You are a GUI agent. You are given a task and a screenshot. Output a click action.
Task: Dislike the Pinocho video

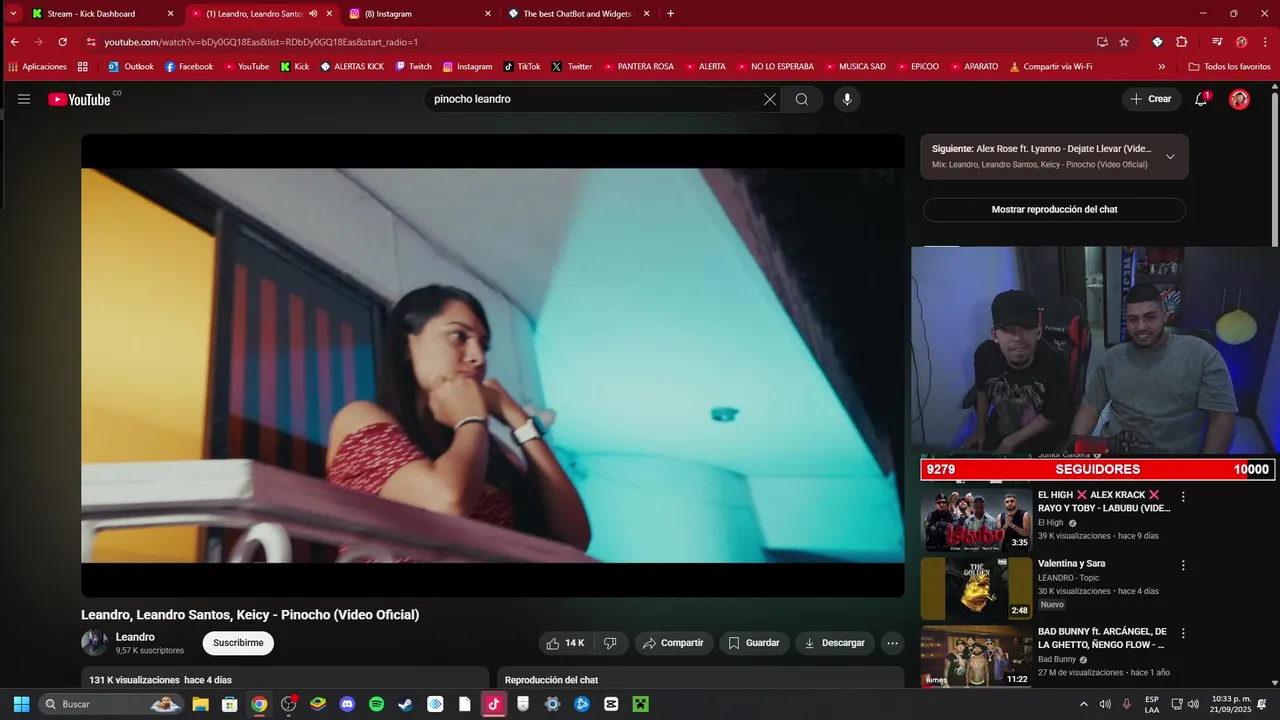(x=610, y=643)
